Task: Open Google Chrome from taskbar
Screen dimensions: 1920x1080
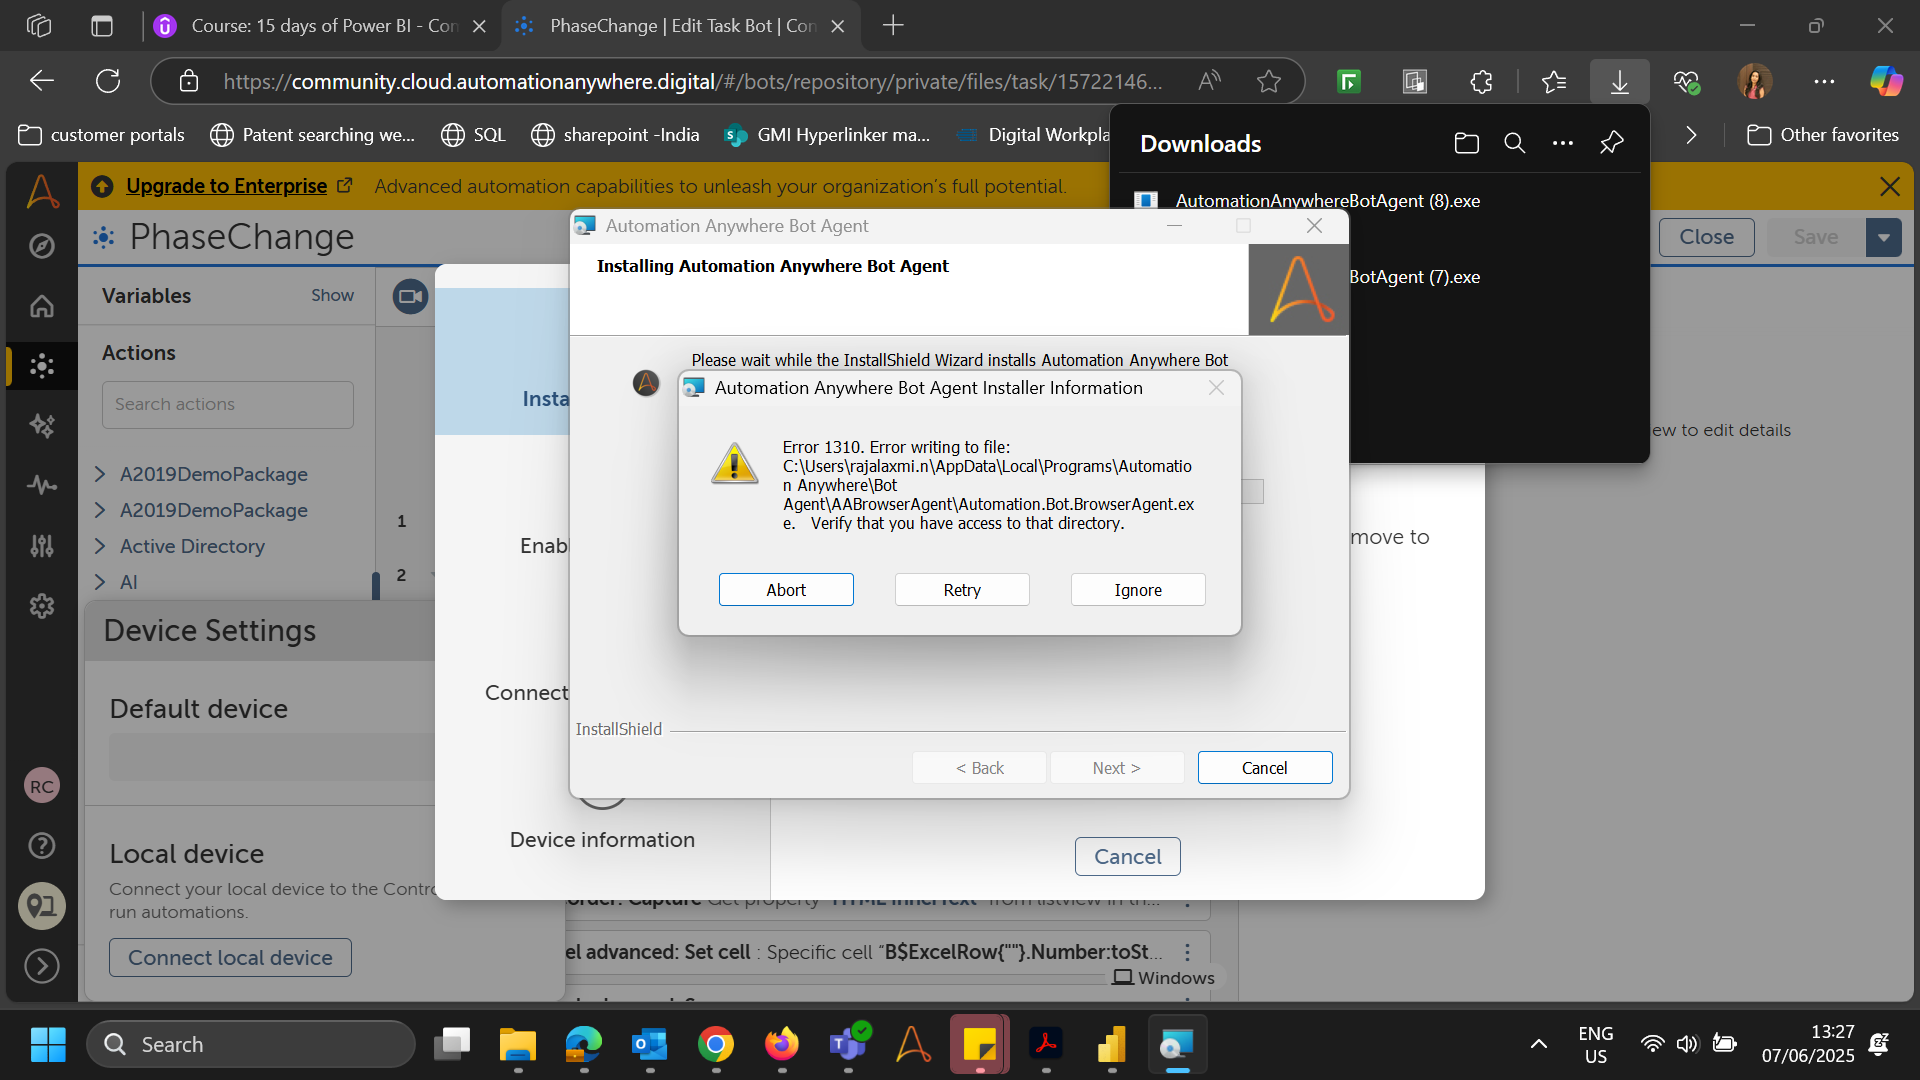Action: 716,1044
